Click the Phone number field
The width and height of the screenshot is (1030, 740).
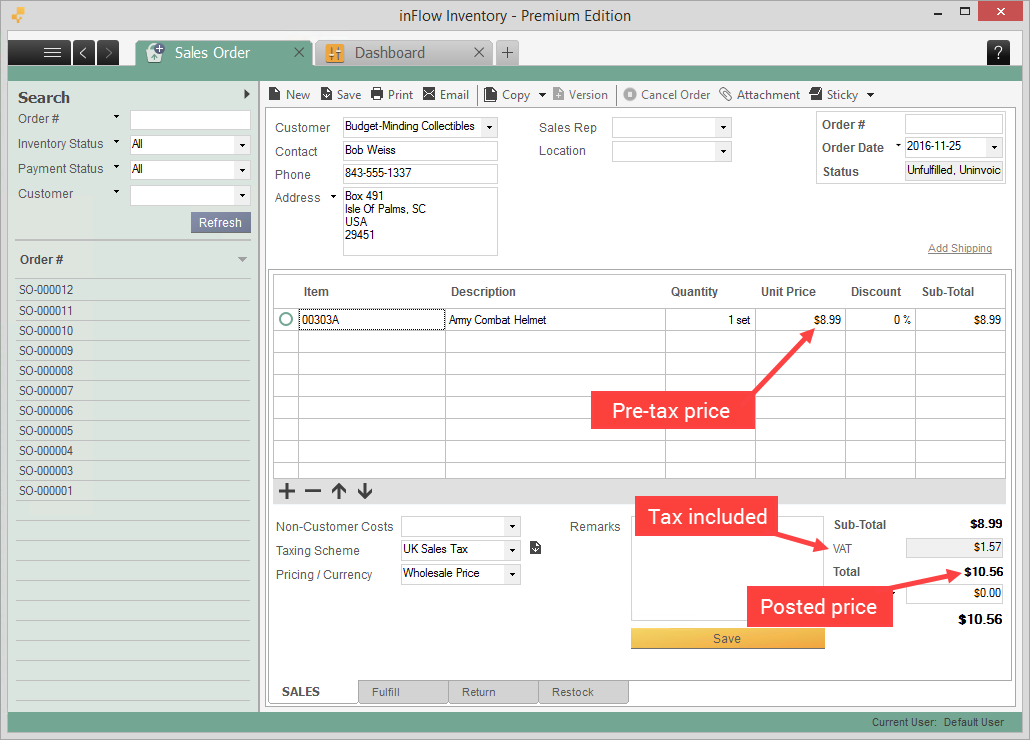pyautogui.click(x=420, y=173)
